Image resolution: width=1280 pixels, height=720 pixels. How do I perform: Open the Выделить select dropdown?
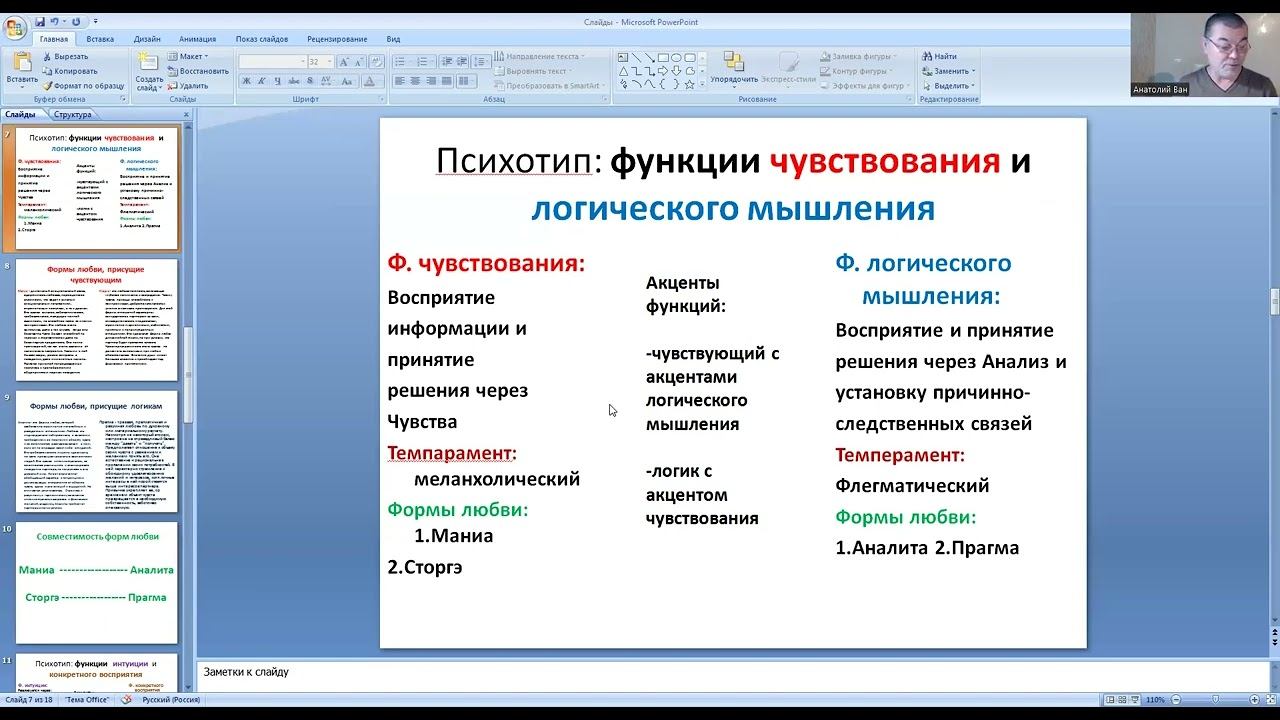[x=948, y=86]
